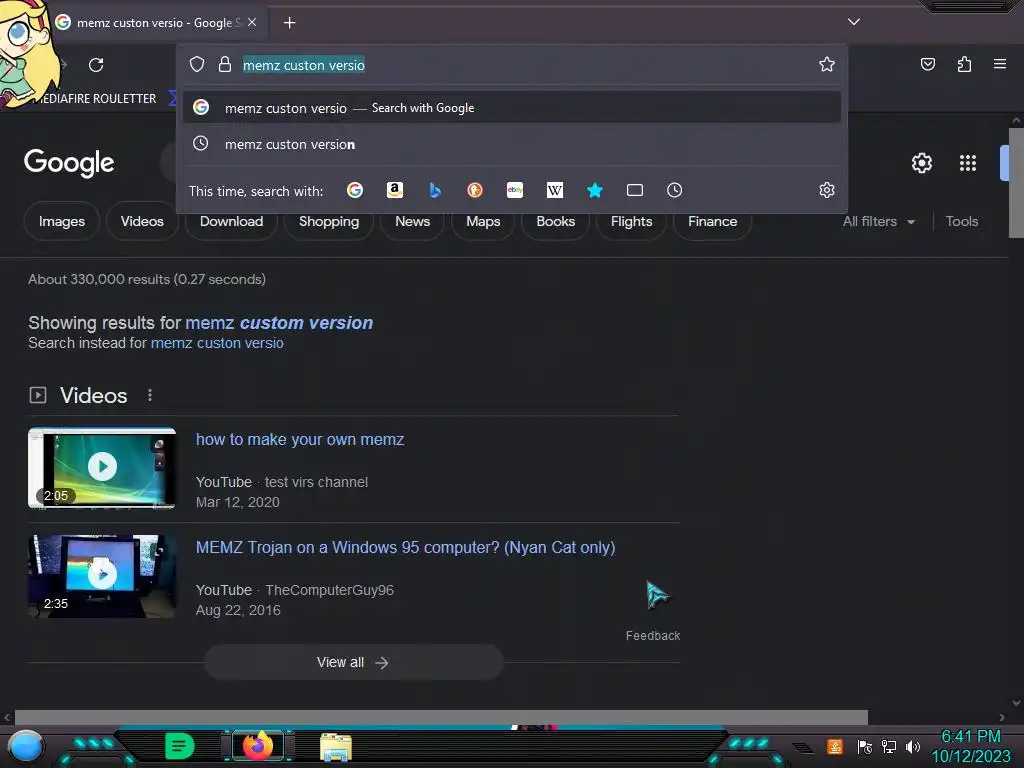Open the Start orb in the taskbar
Image resolution: width=1024 pixels, height=768 pixels.
25,746
